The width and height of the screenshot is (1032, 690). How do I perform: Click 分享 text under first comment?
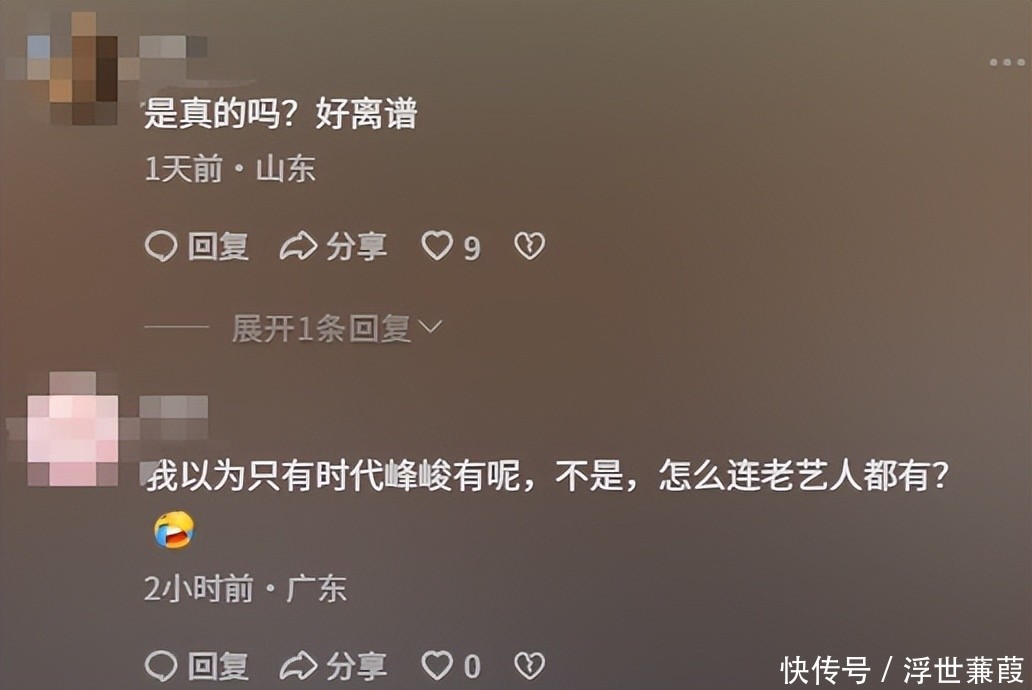pos(357,247)
